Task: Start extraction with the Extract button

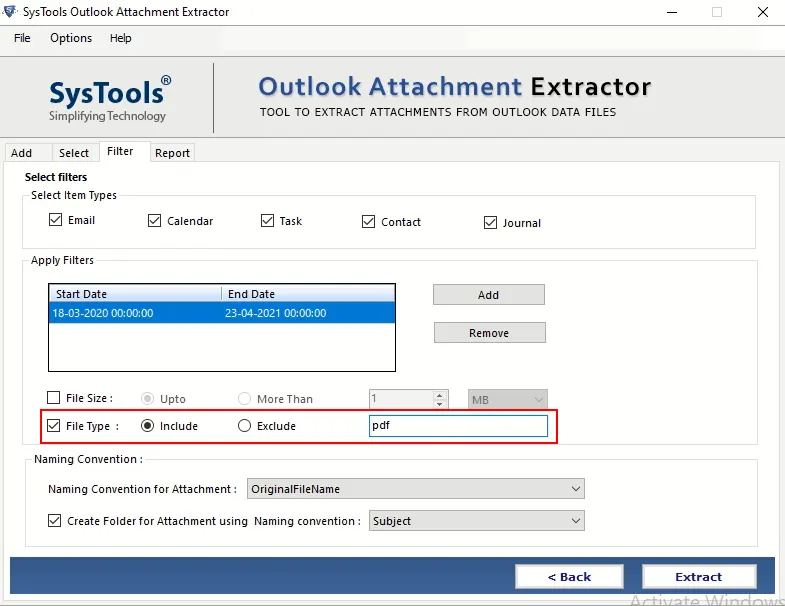Action: pyautogui.click(x=699, y=576)
